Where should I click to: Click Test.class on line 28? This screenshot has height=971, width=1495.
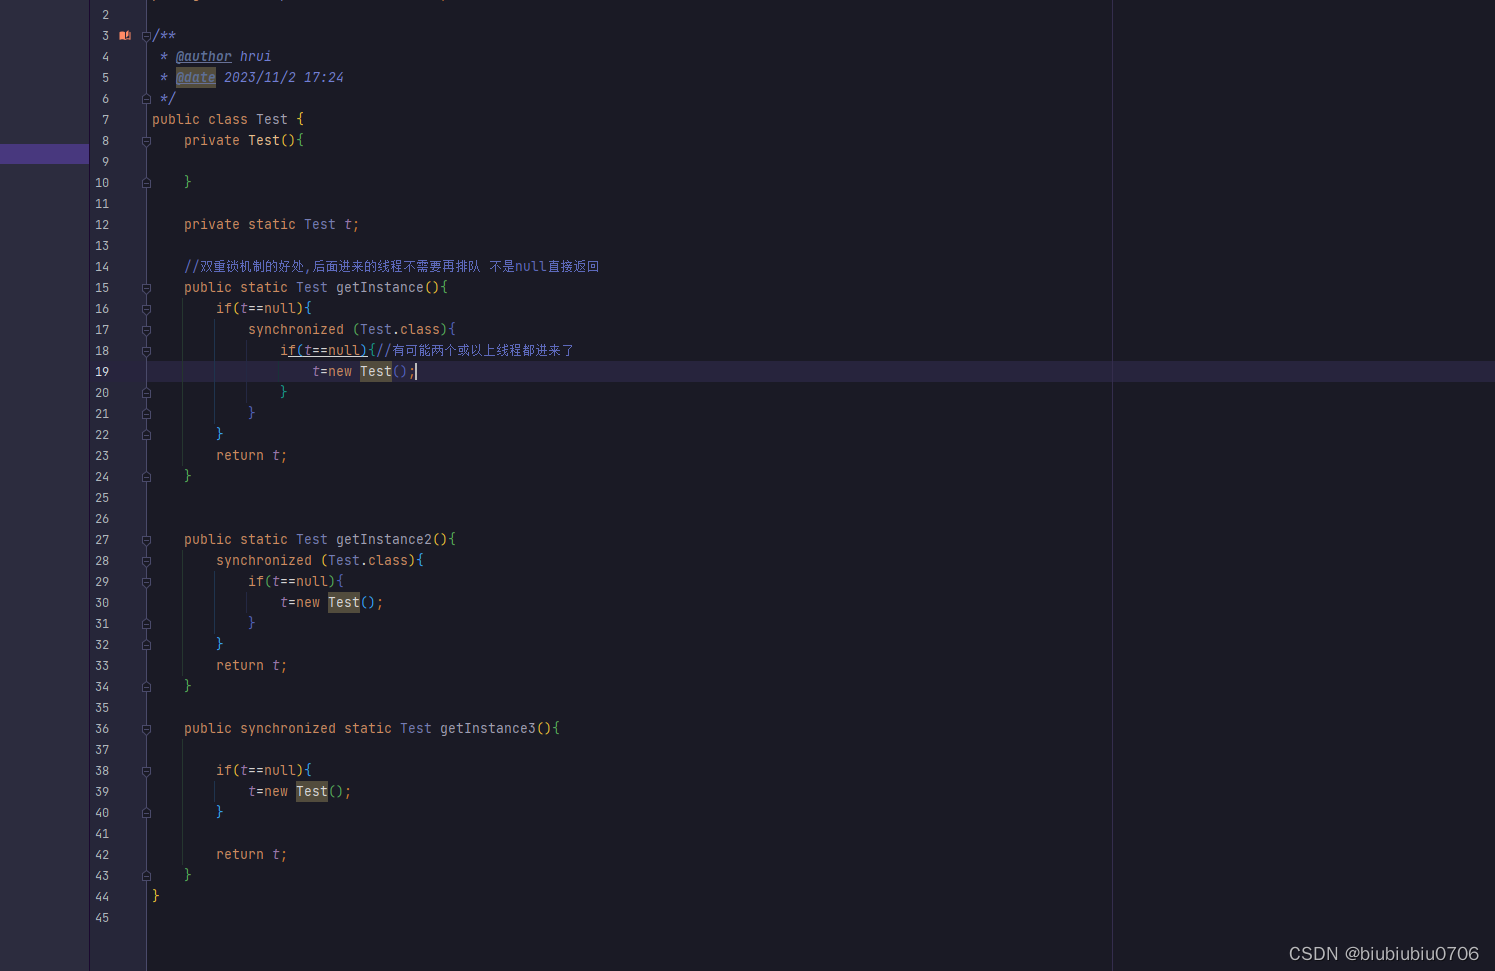click(368, 561)
